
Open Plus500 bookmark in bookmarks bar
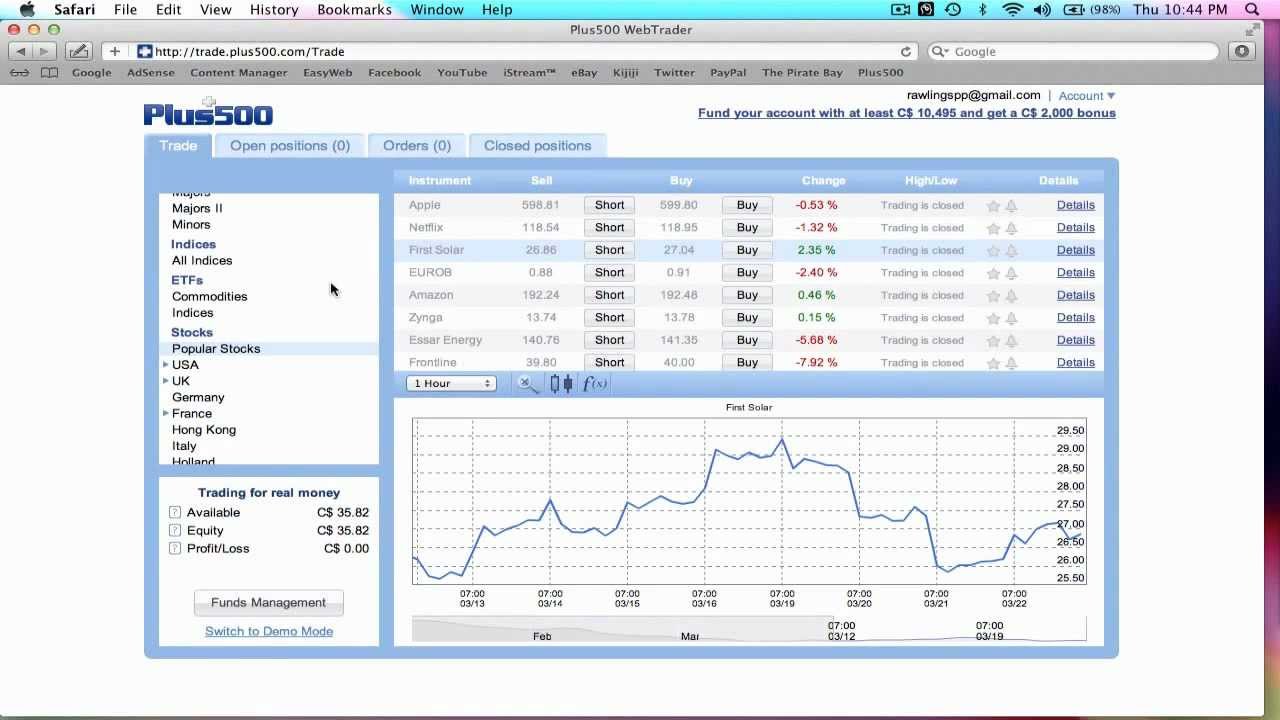(880, 73)
